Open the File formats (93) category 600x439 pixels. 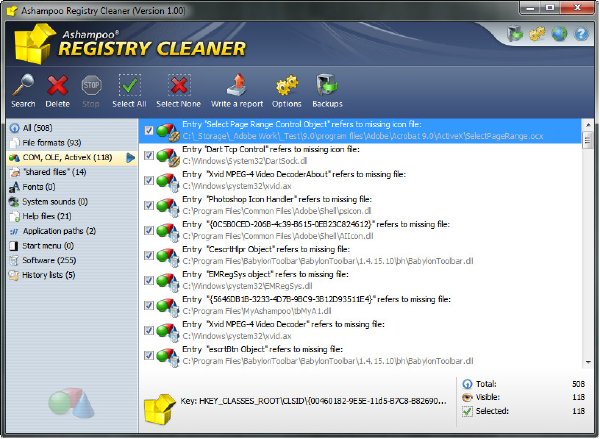click(x=72, y=143)
